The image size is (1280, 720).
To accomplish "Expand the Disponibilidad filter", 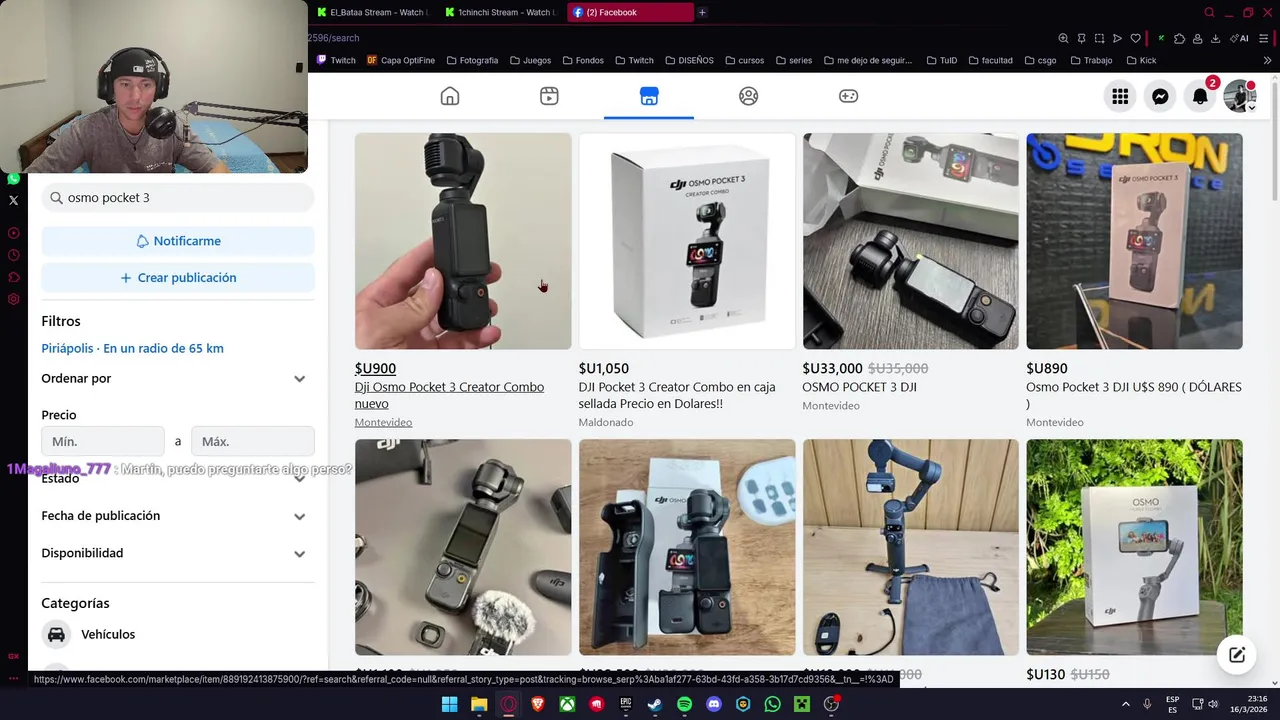I will [x=178, y=553].
